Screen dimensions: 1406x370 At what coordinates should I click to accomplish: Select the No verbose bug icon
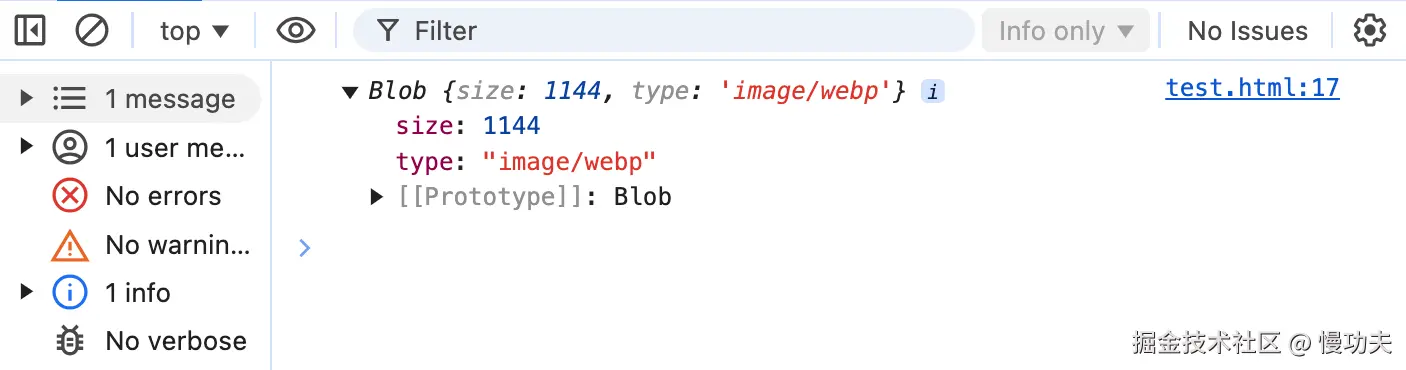(x=69, y=341)
